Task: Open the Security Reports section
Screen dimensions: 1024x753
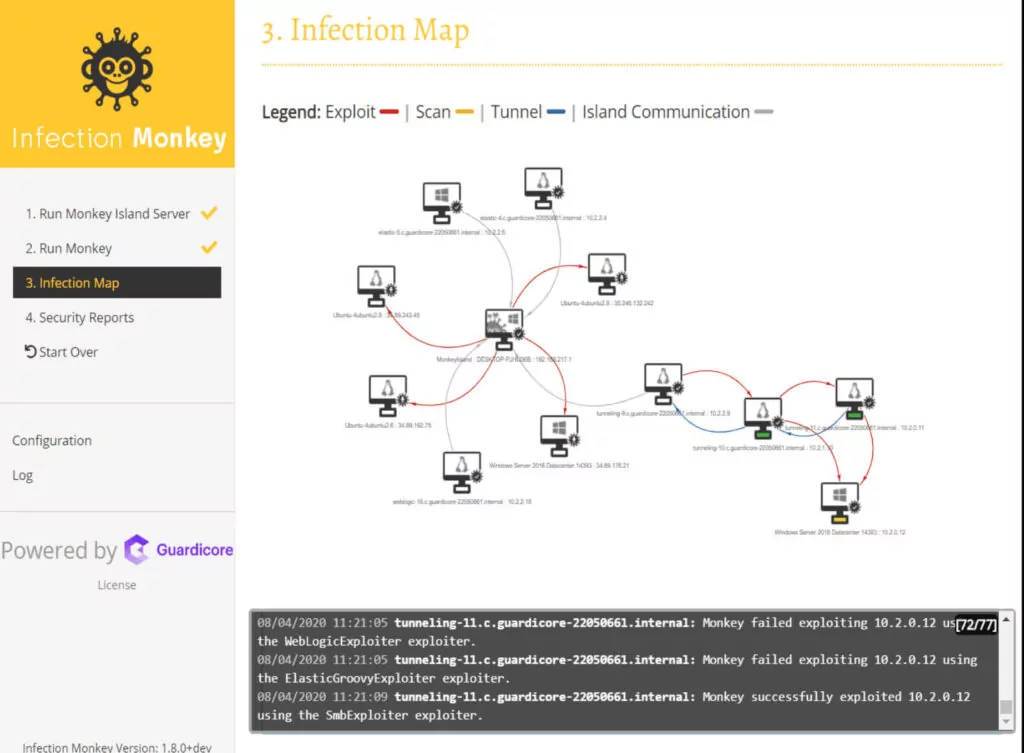Action: [x=80, y=317]
